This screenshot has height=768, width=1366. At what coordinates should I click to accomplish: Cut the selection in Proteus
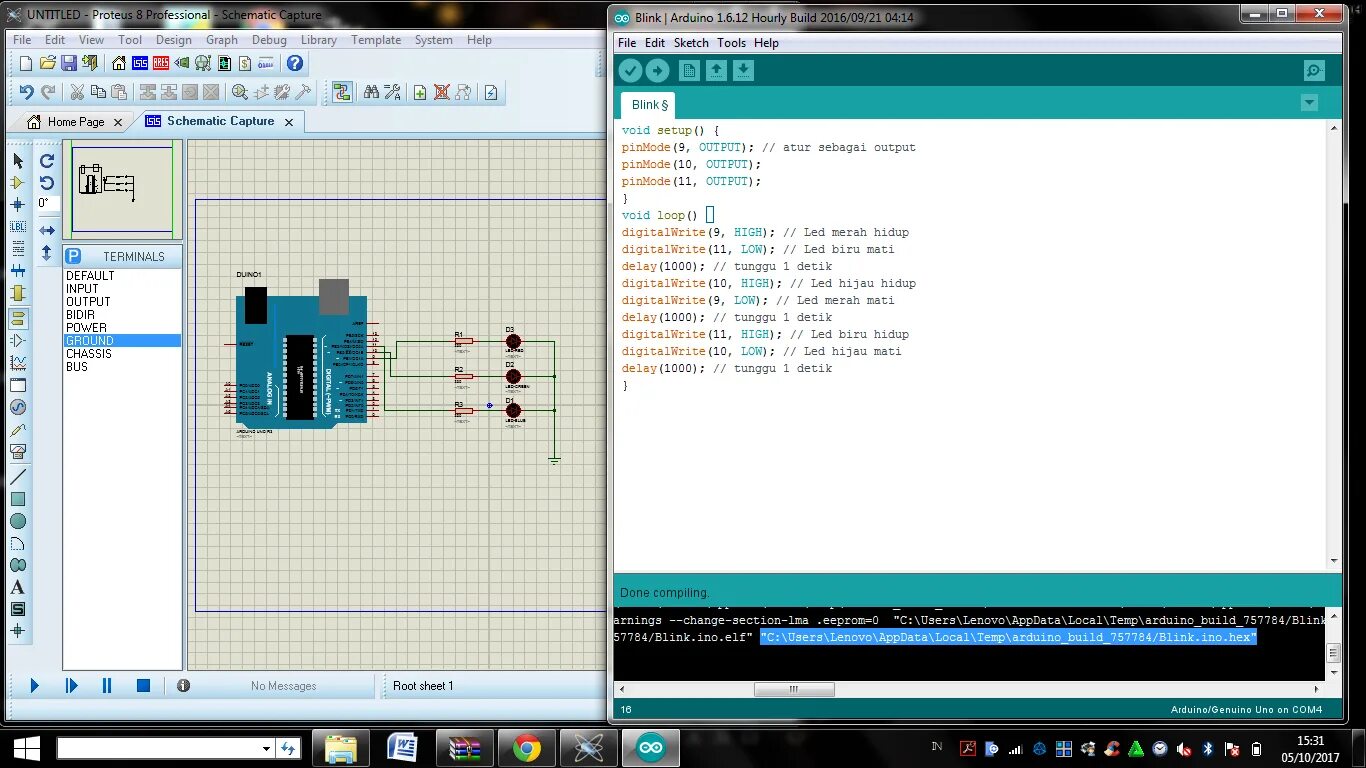[77, 92]
